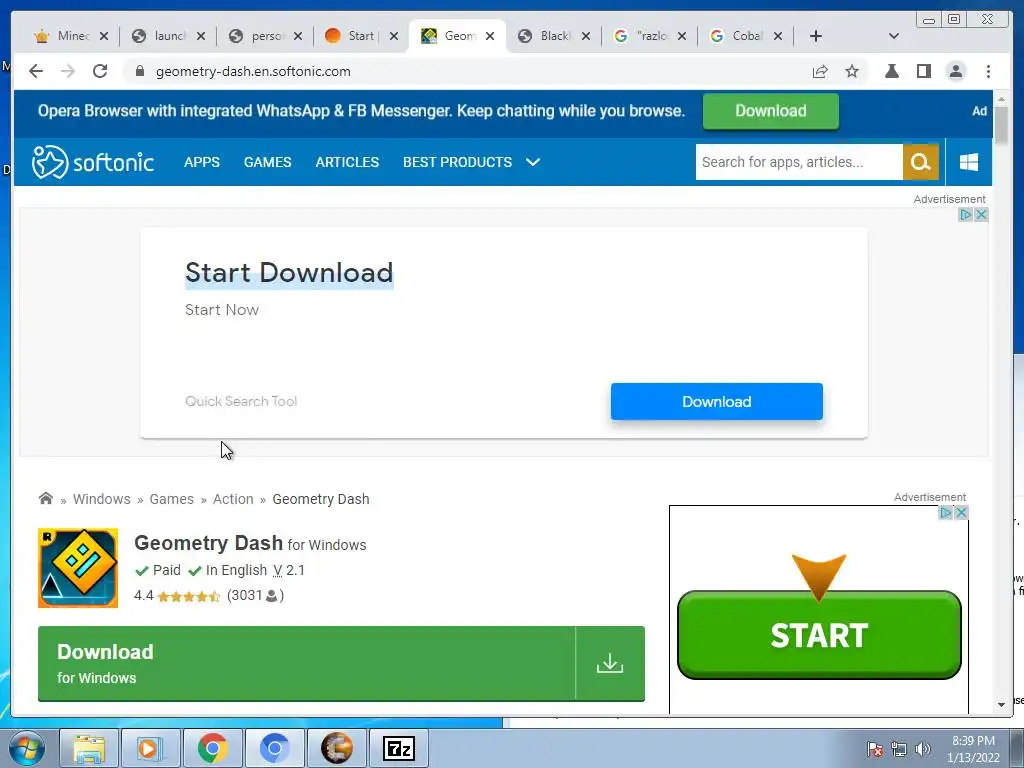Screen dimensions: 1024x768
Task: Click the green START ad button
Action: point(819,635)
